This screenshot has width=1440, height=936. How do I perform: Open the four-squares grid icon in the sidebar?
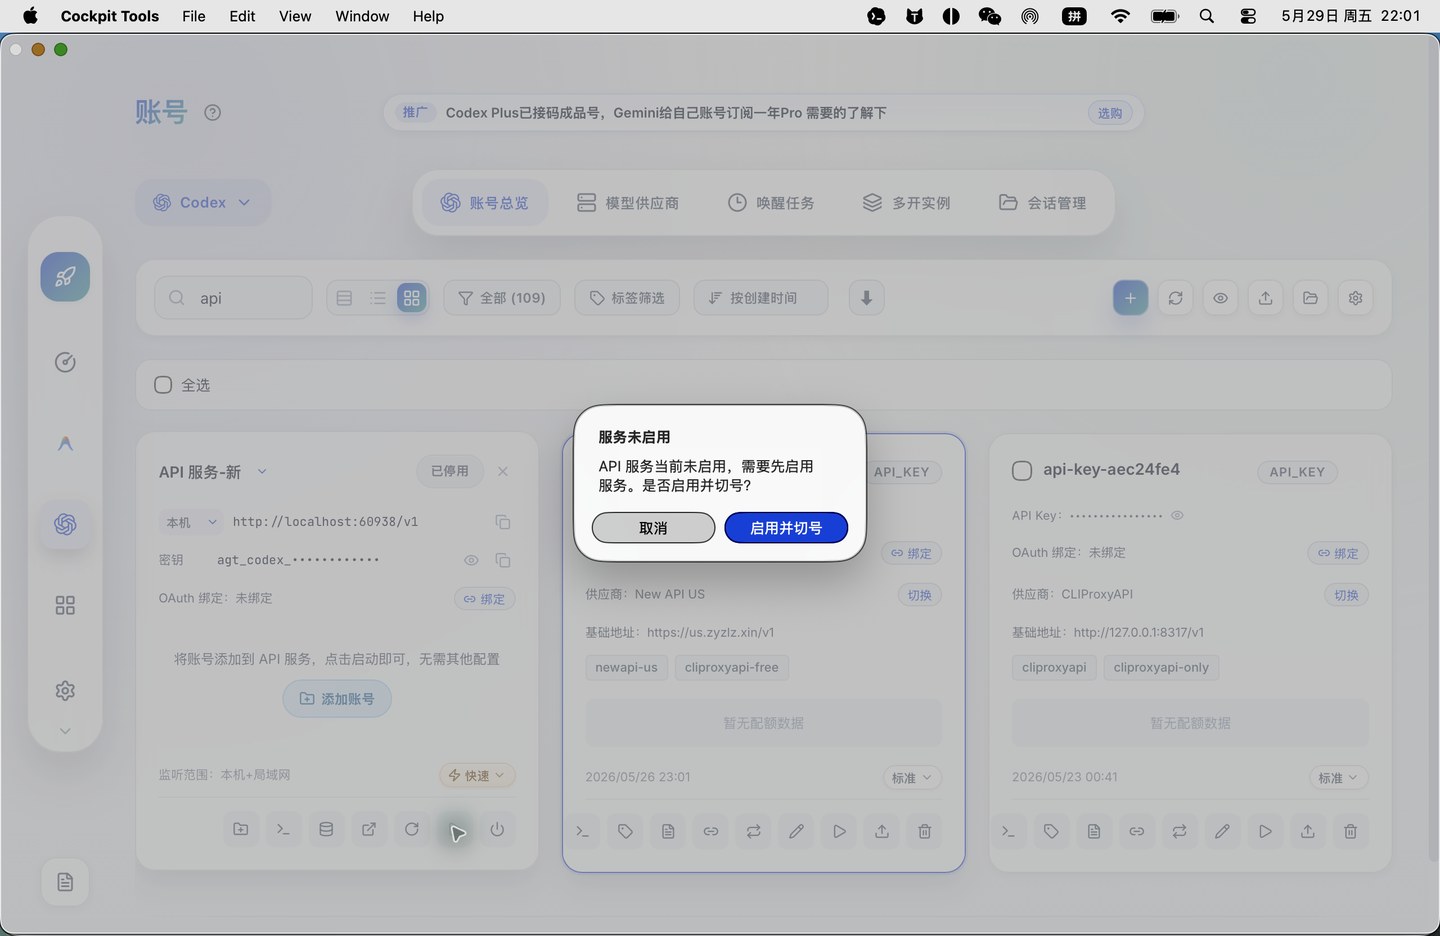(65, 605)
